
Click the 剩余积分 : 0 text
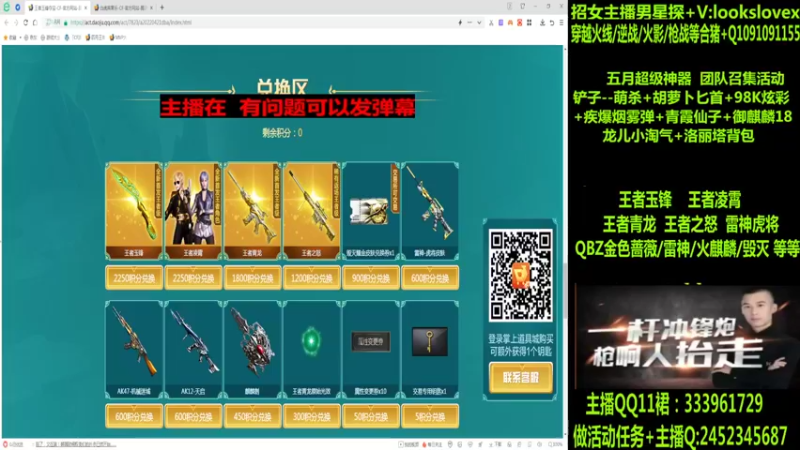(x=282, y=133)
